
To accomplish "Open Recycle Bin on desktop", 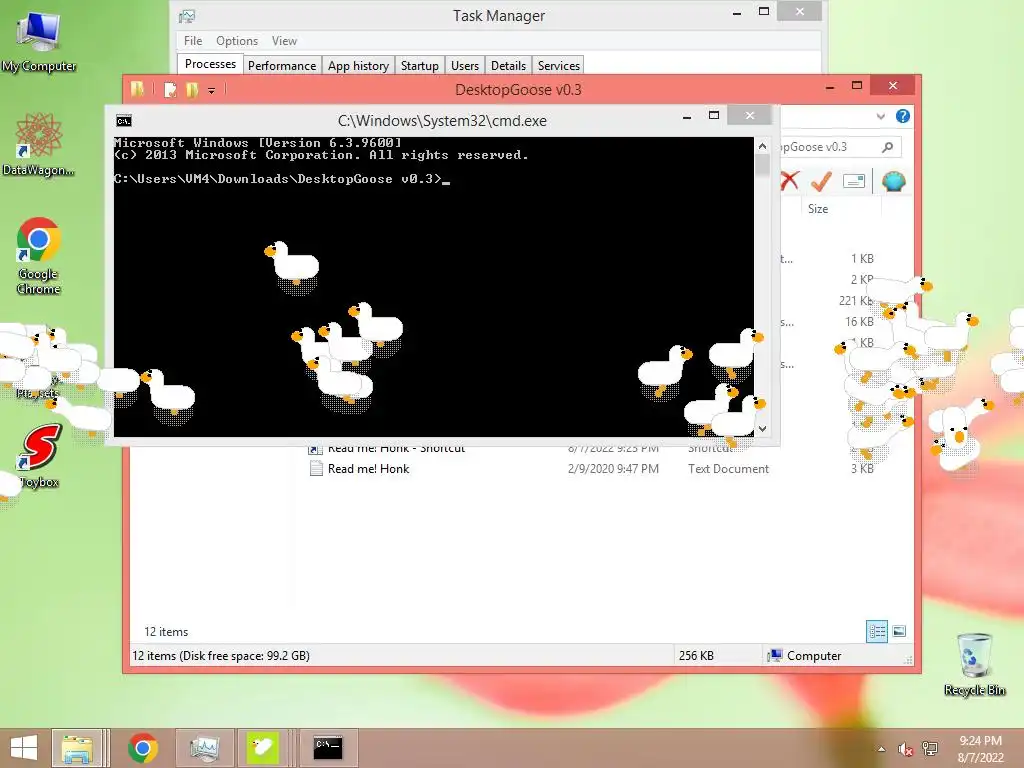I will pos(974,664).
